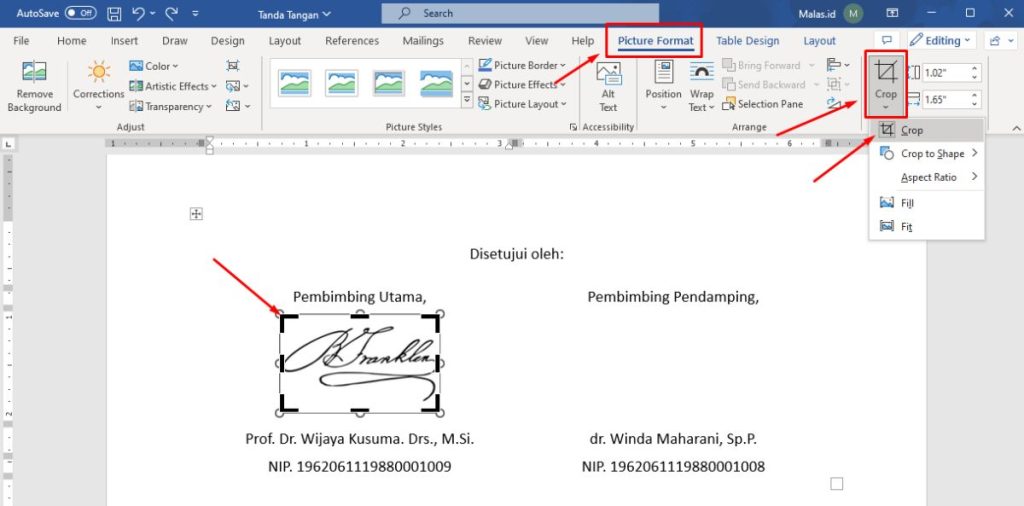Click the Malas.id account avatar

coord(854,13)
